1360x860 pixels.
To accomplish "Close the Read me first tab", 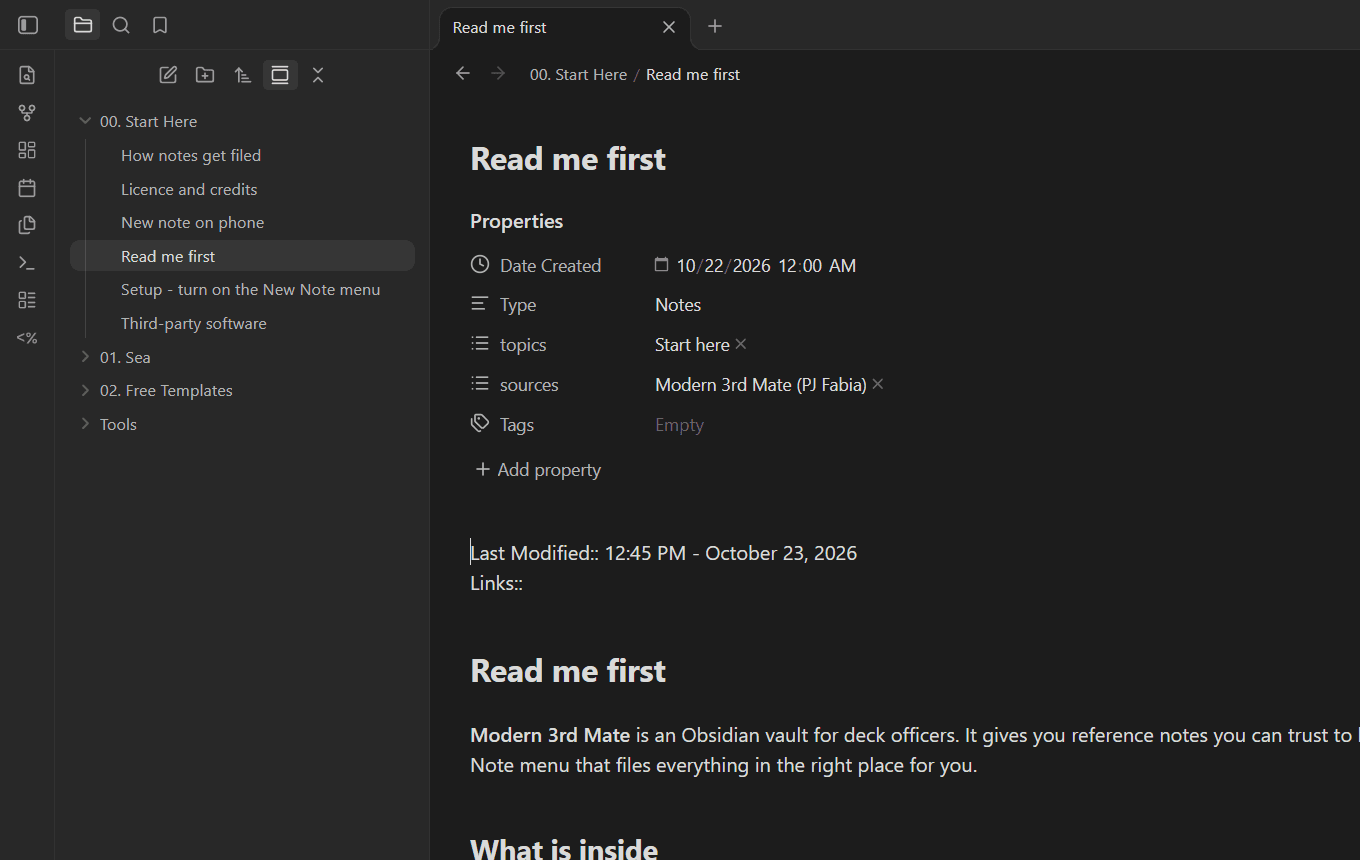I will click(x=669, y=28).
